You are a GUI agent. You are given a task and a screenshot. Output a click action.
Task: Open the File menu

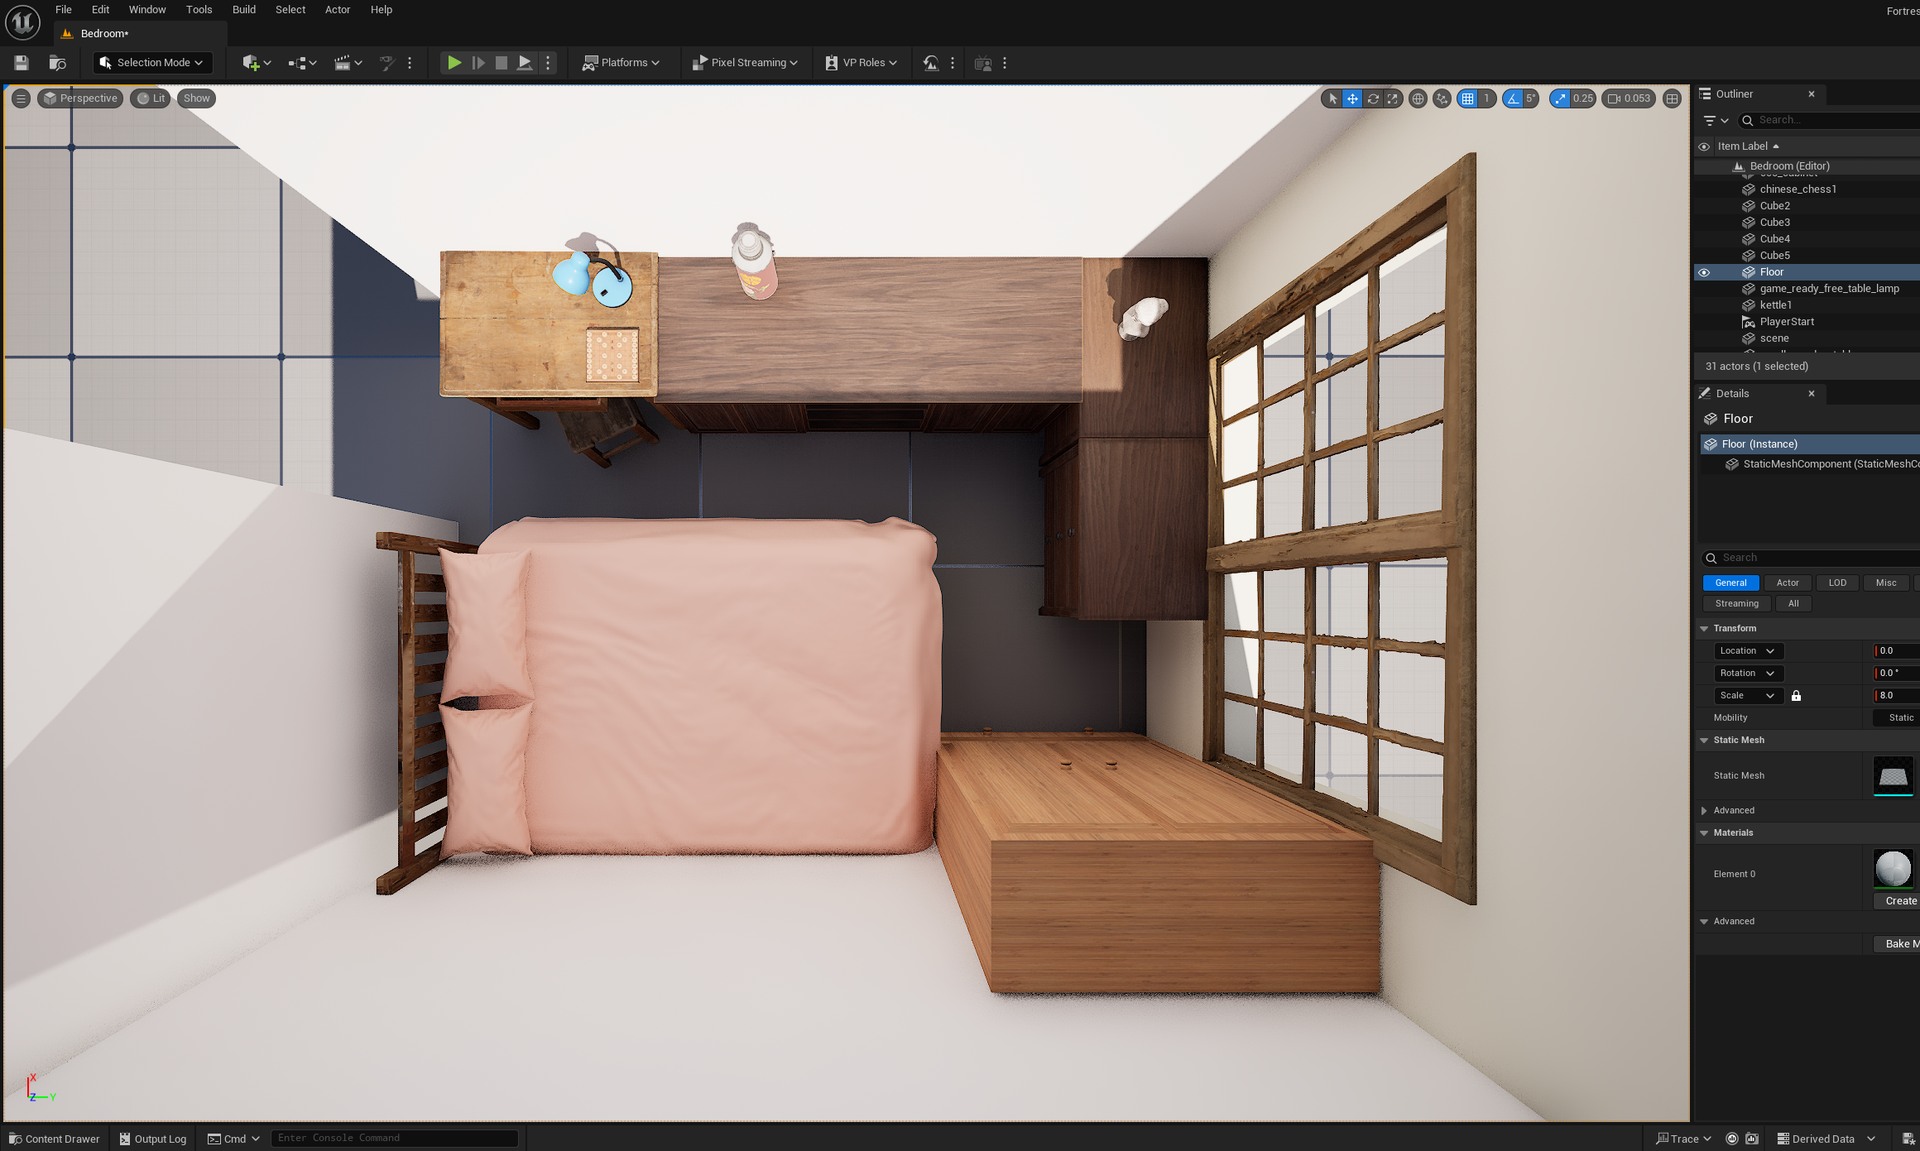tap(63, 10)
